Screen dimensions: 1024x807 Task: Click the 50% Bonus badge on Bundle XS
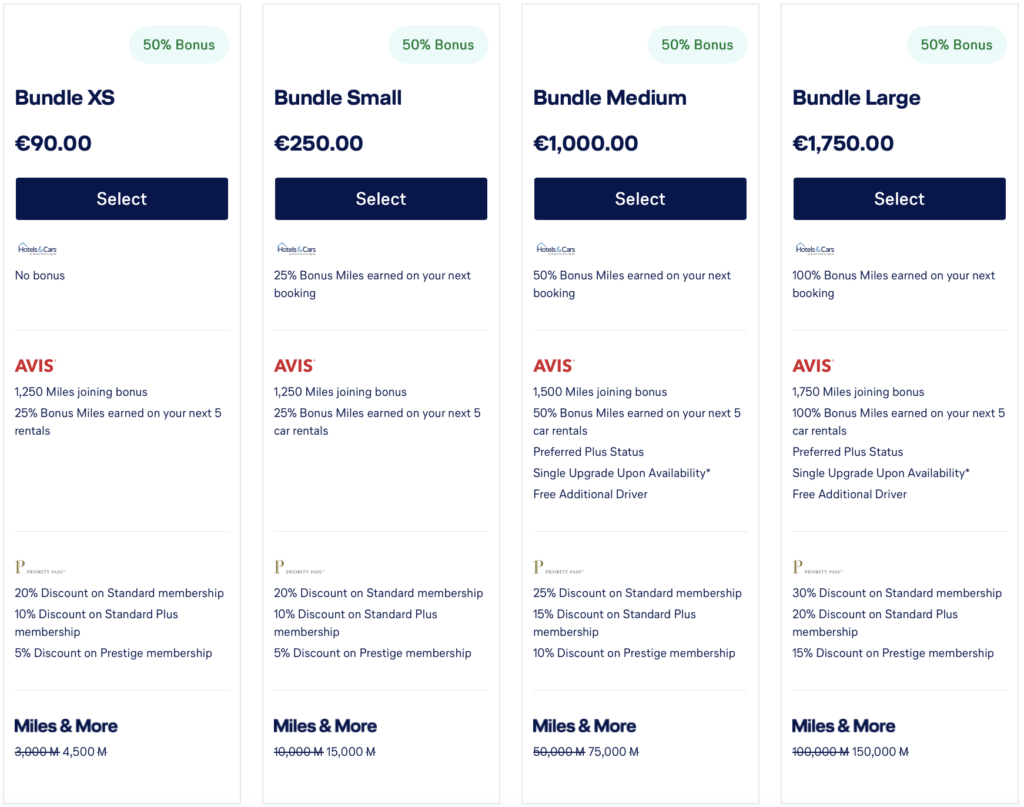tap(179, 45)
